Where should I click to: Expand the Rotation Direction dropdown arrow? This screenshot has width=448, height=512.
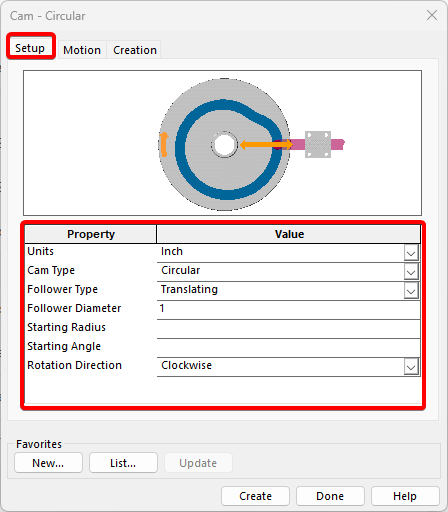coord(411,367)
